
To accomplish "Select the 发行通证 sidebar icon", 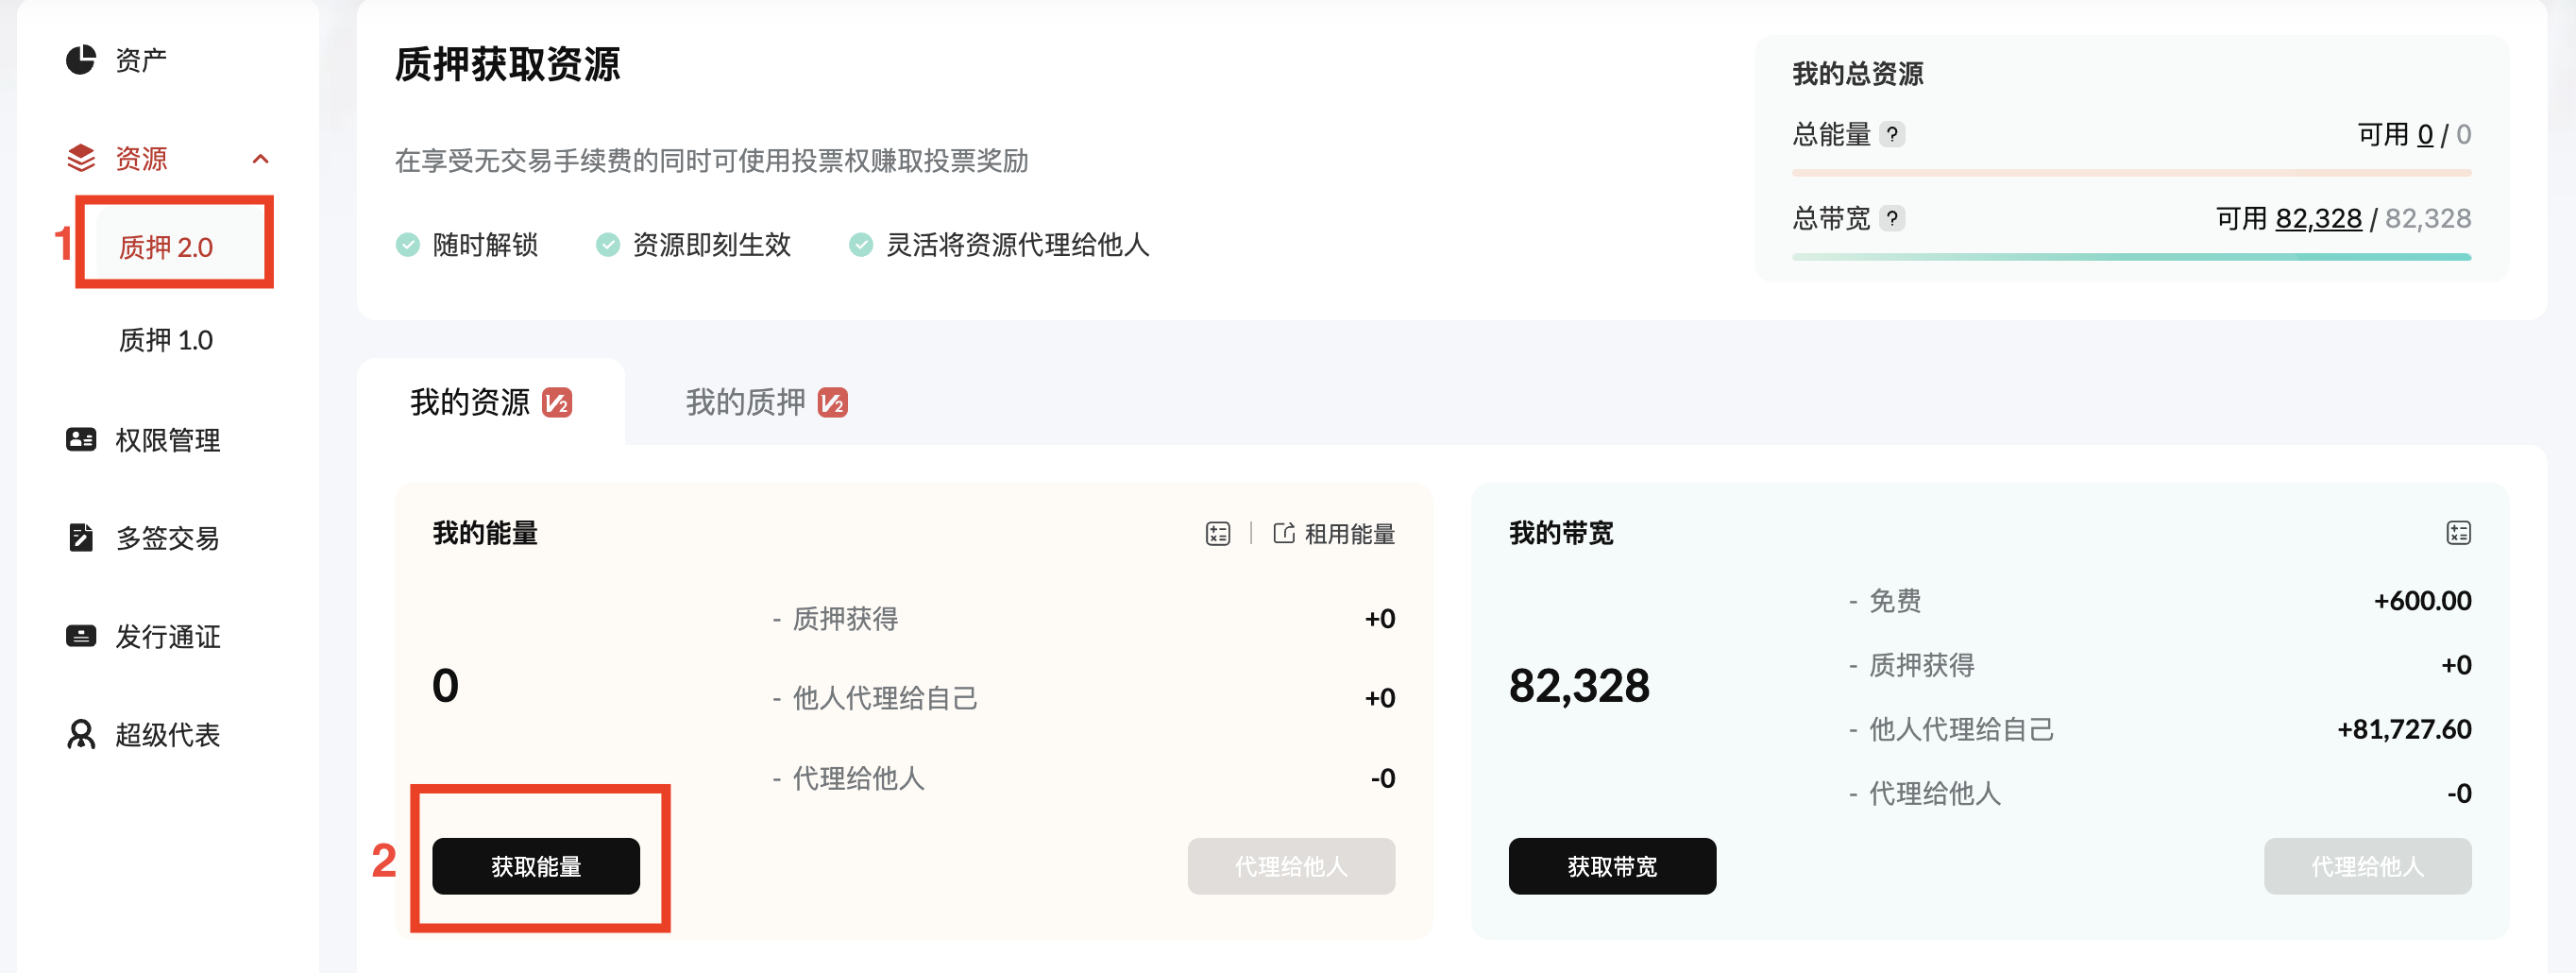I will click(82, 637).
